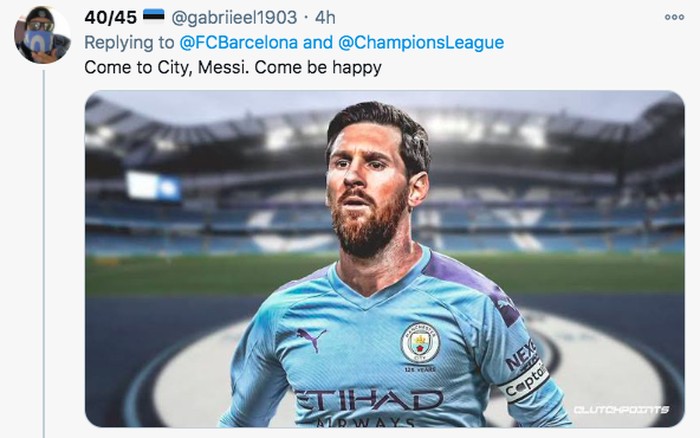Click the Puma logo on the shirt
The width and height of the screenshot is (700, 438).
click(311, 340)
